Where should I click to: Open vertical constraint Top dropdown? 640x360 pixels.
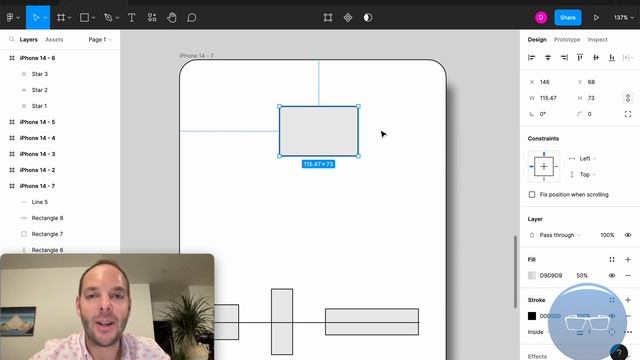click(x=588, y=174)
